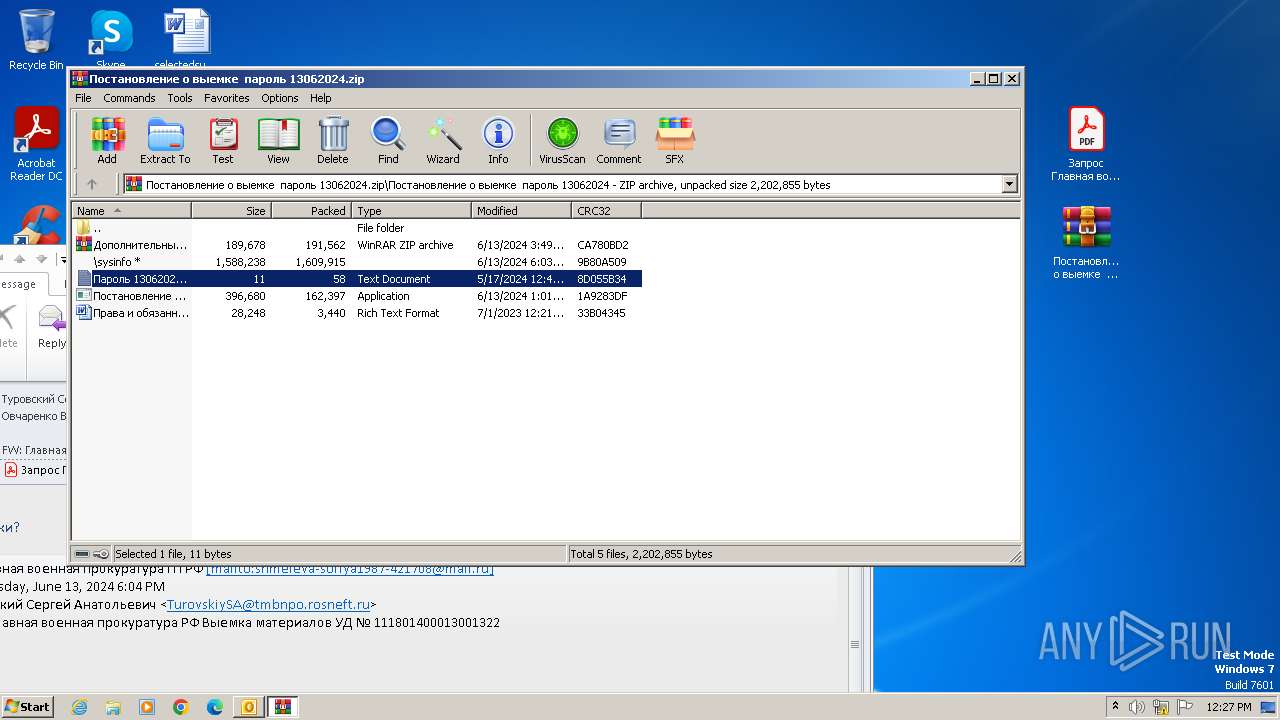This screenshot has height=720, width=1280.
Task: Click the status bar drive icon
Action: click(x=82, y=554)
